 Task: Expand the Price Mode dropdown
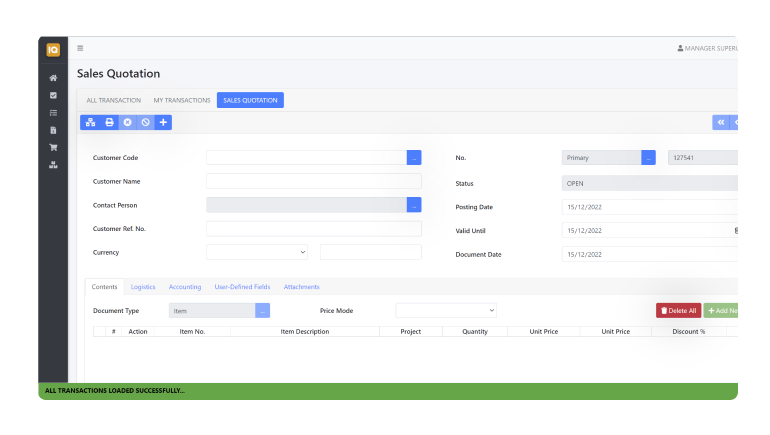445,311
